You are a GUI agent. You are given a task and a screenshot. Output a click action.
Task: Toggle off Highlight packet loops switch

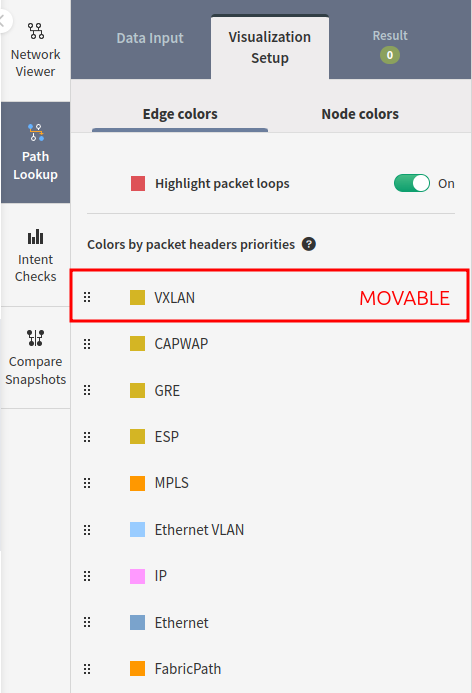tap(412, 183)
